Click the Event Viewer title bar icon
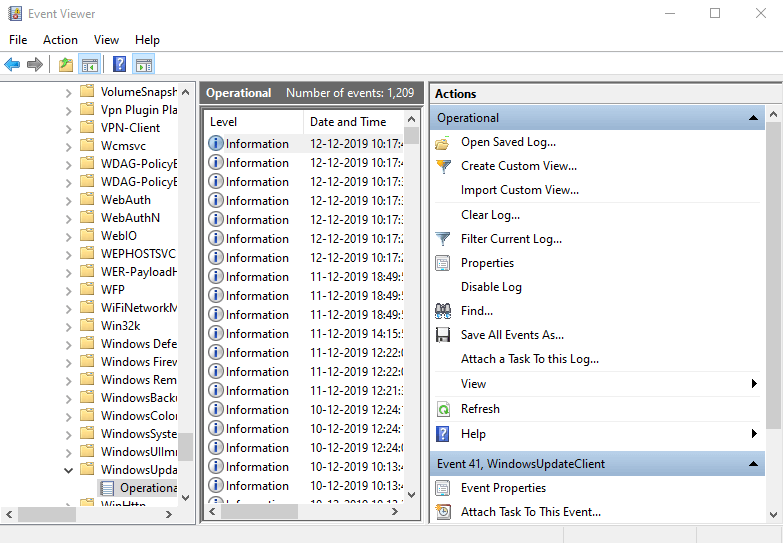783x543 pixels. [x=15, y=13]
